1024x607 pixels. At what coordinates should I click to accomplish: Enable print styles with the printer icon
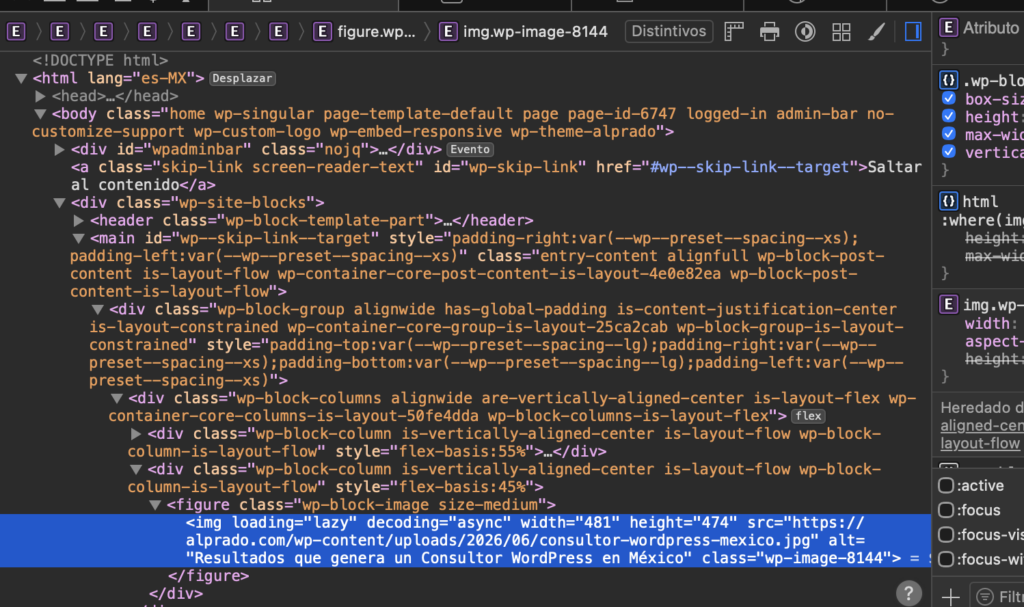tap(769, 31)
